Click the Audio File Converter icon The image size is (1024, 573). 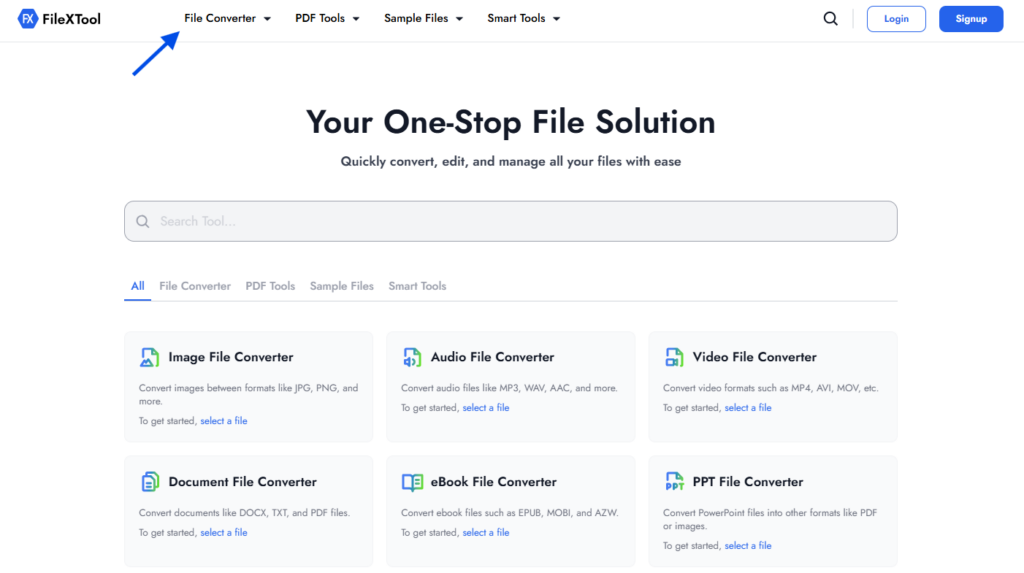click(x=411, y=357)
